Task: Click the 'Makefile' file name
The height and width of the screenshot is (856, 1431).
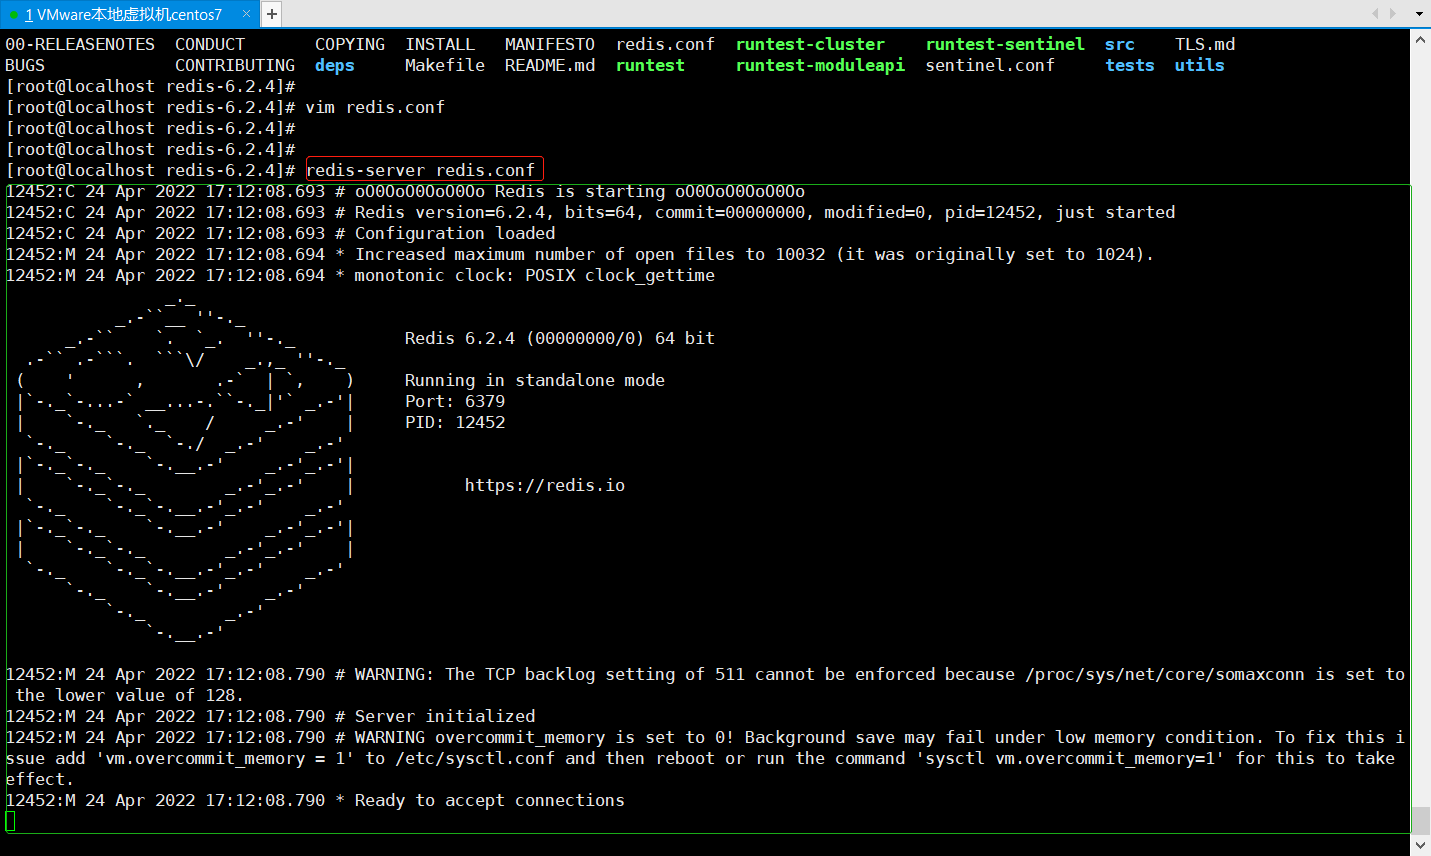Action: pos(445,65)
